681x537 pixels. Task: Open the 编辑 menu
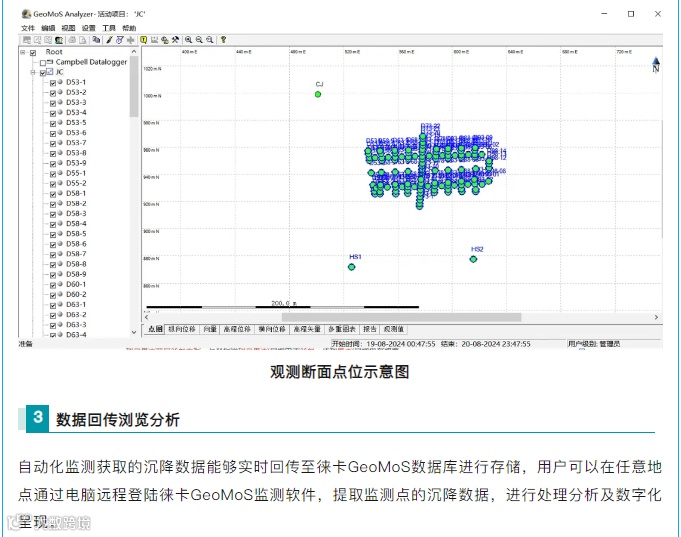(48, 28)
